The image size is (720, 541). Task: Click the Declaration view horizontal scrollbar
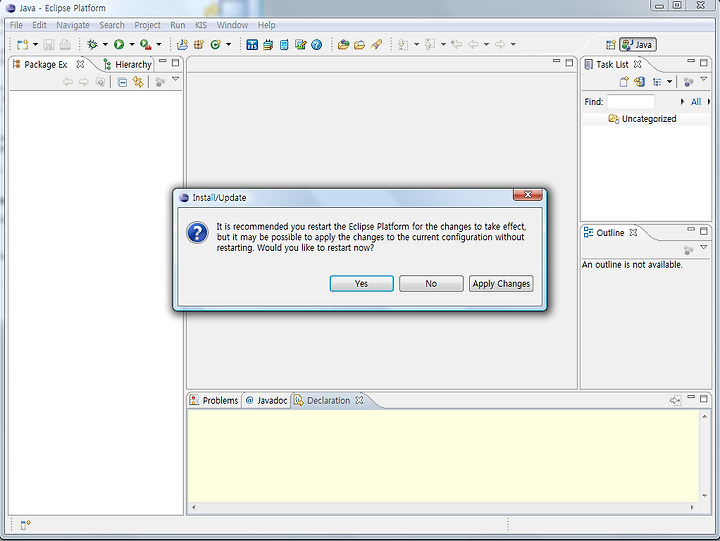[x=443, y=507]
